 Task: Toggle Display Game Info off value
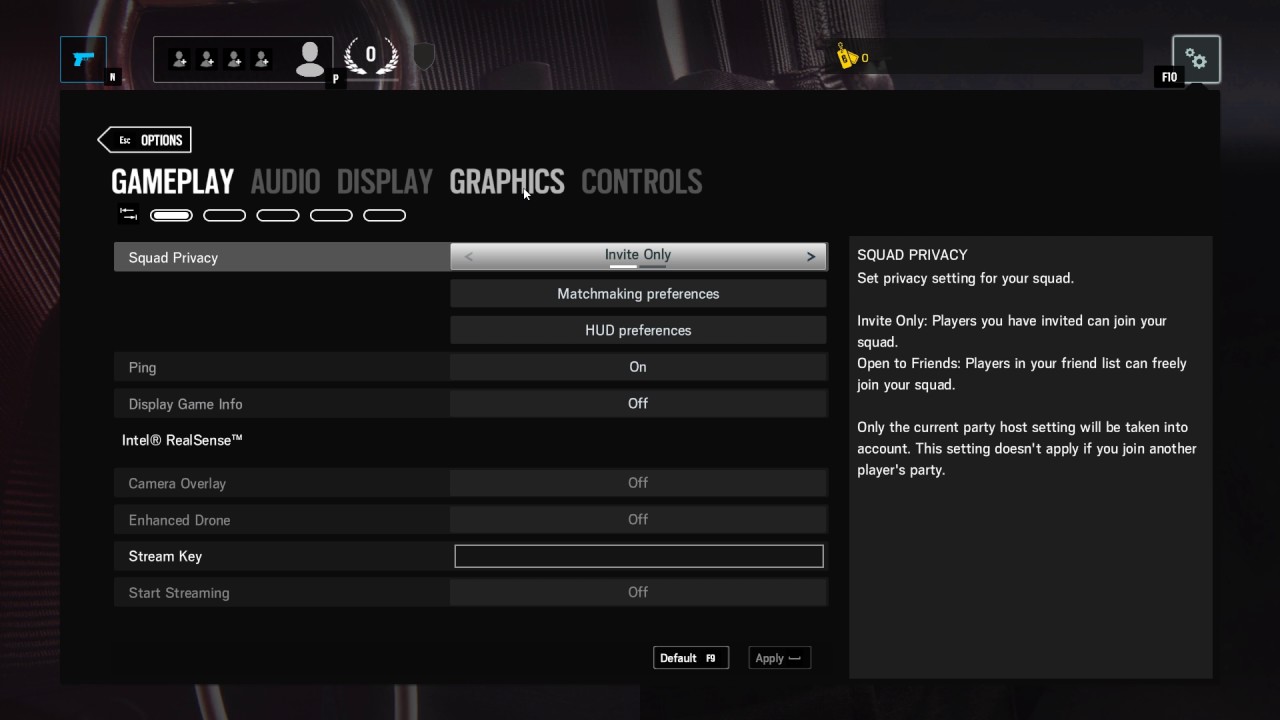(x=638, y=404)
